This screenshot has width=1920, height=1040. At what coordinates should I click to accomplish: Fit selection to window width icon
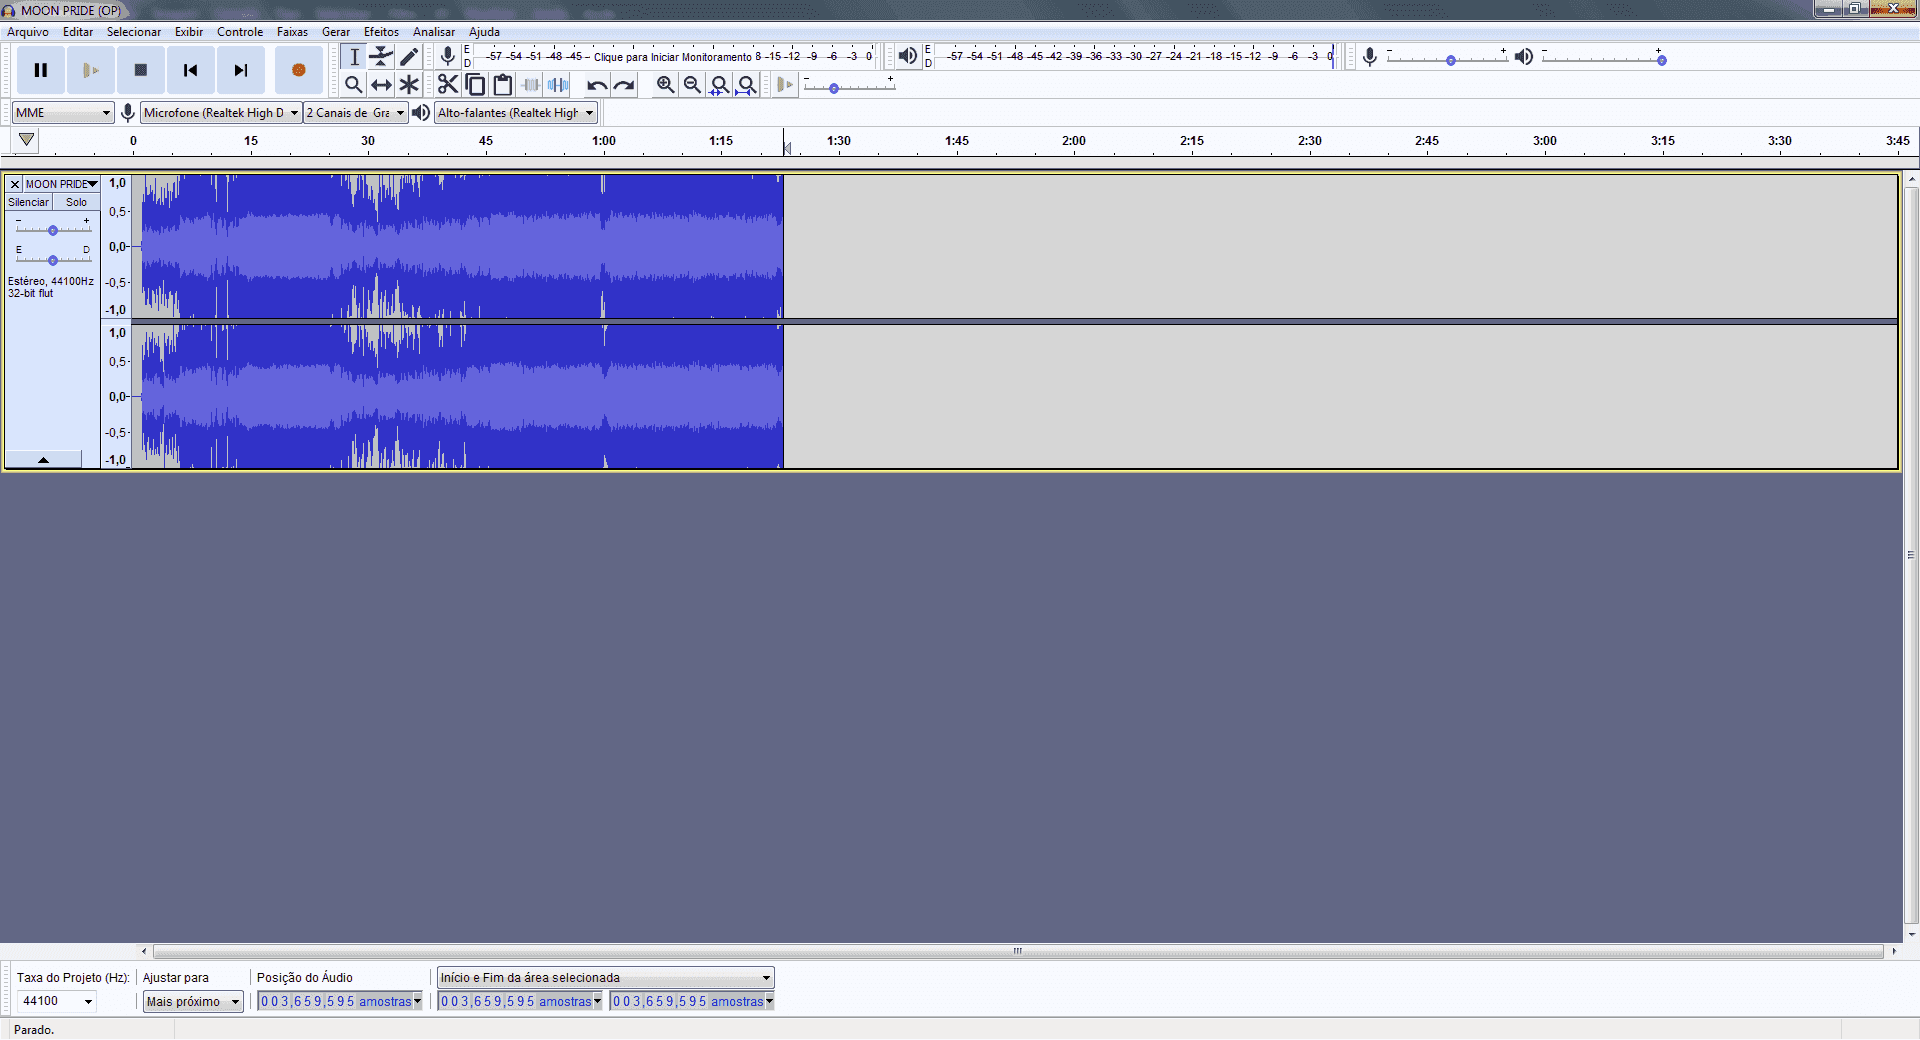(719, 85)
